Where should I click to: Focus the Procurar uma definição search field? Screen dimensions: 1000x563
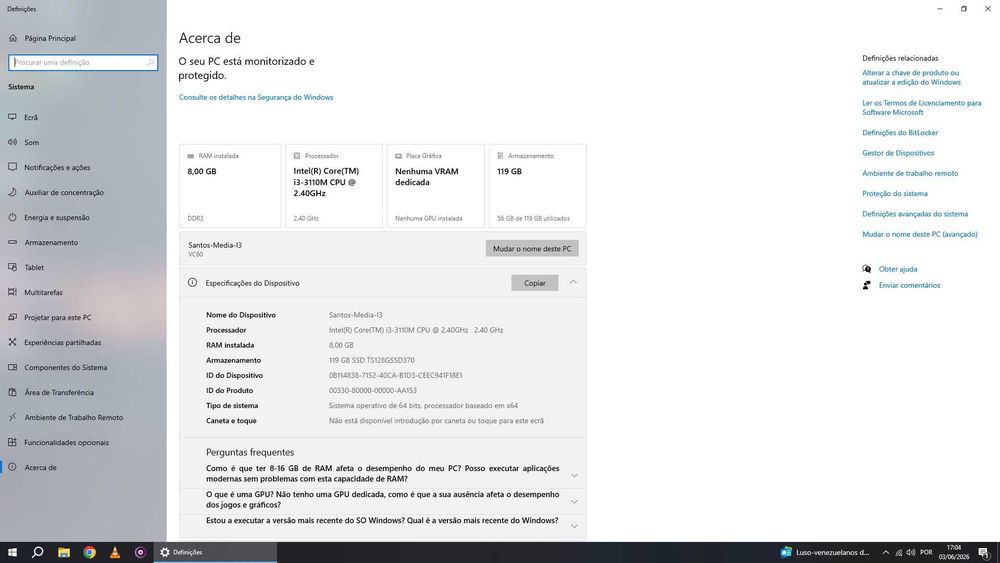(83, 62)
